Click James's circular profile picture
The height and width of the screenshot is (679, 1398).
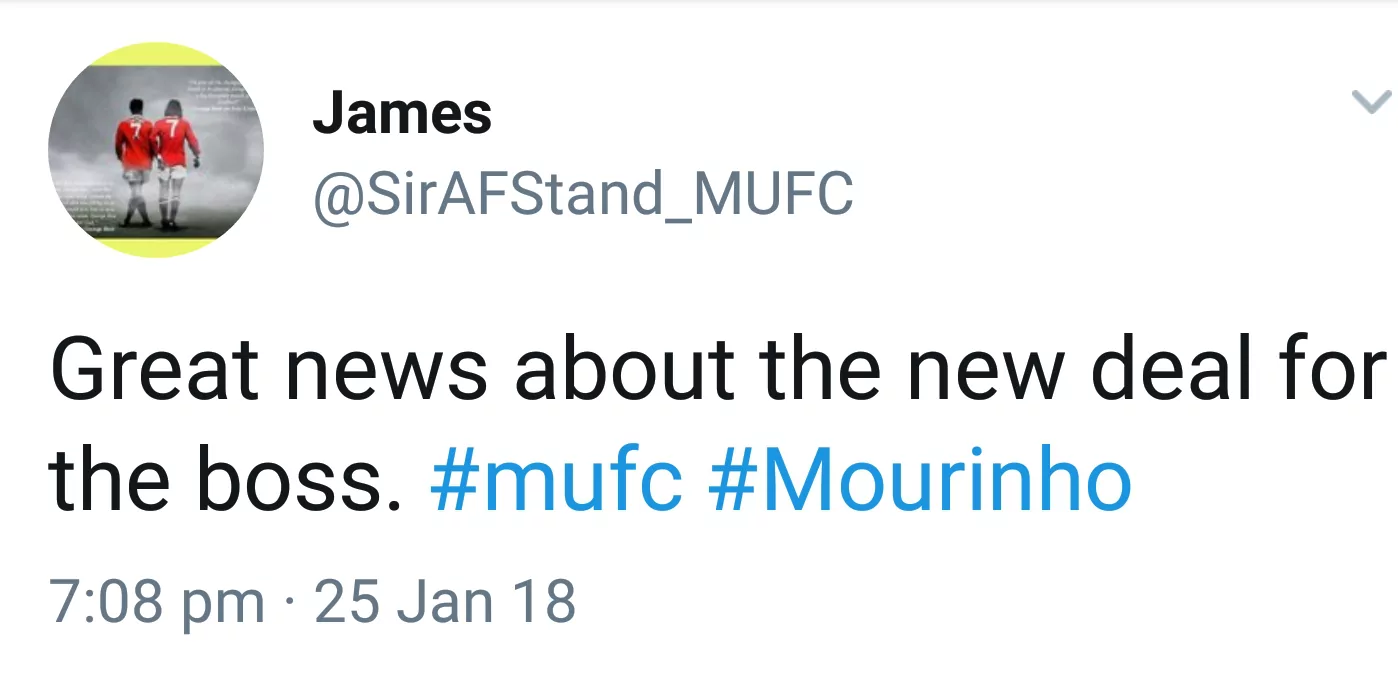156,149
